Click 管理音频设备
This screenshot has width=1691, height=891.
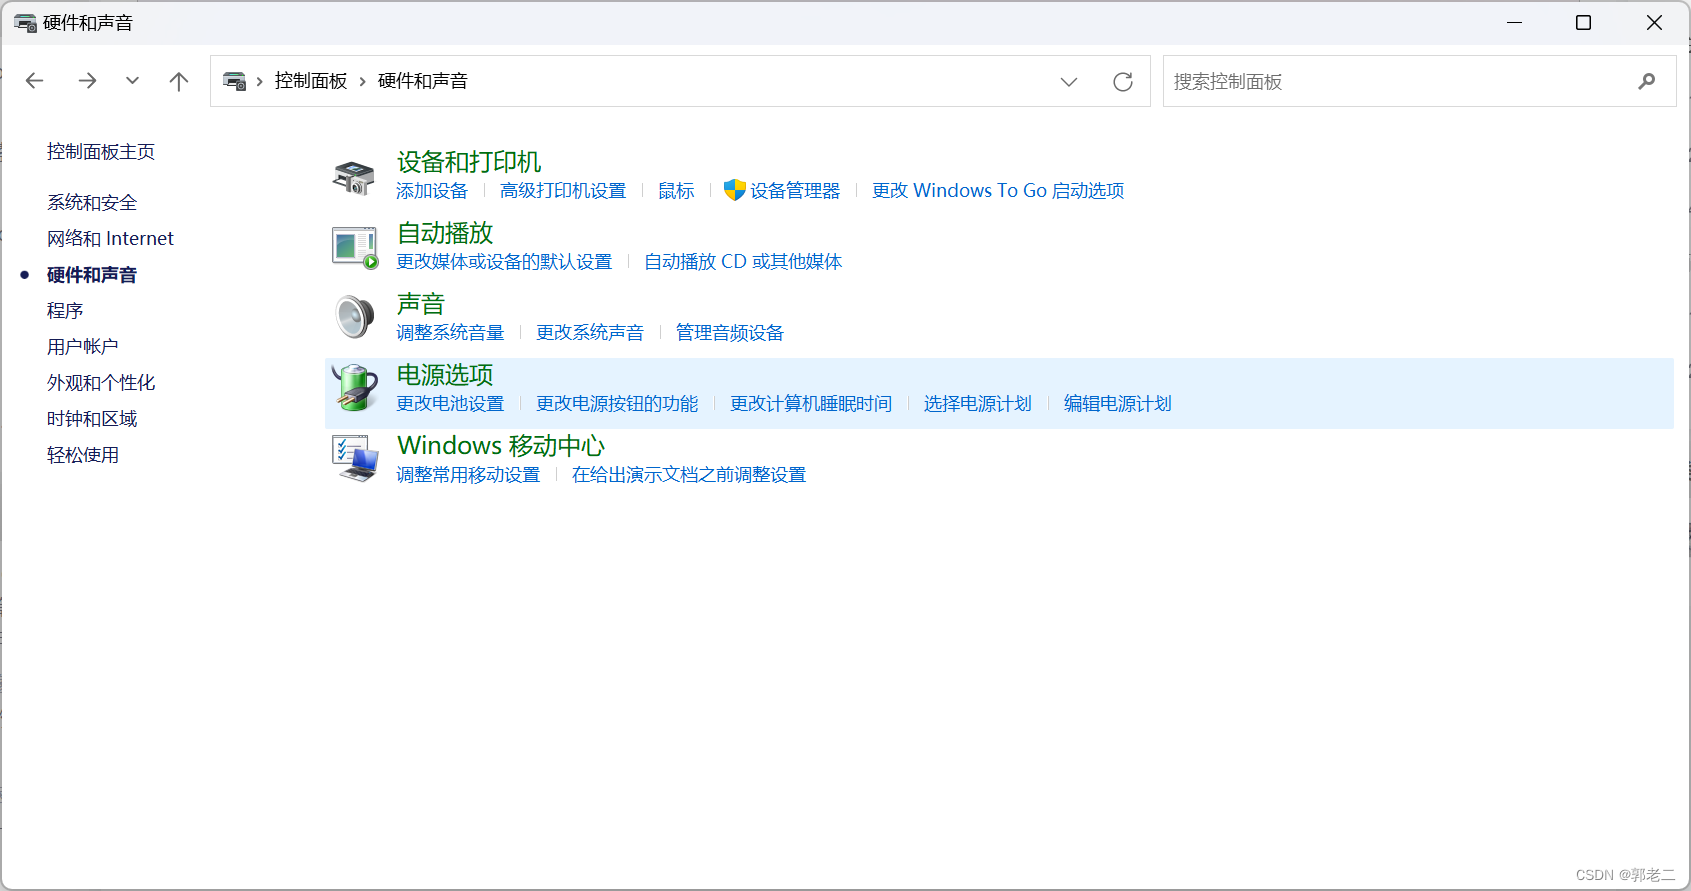(x=730, y=332)
